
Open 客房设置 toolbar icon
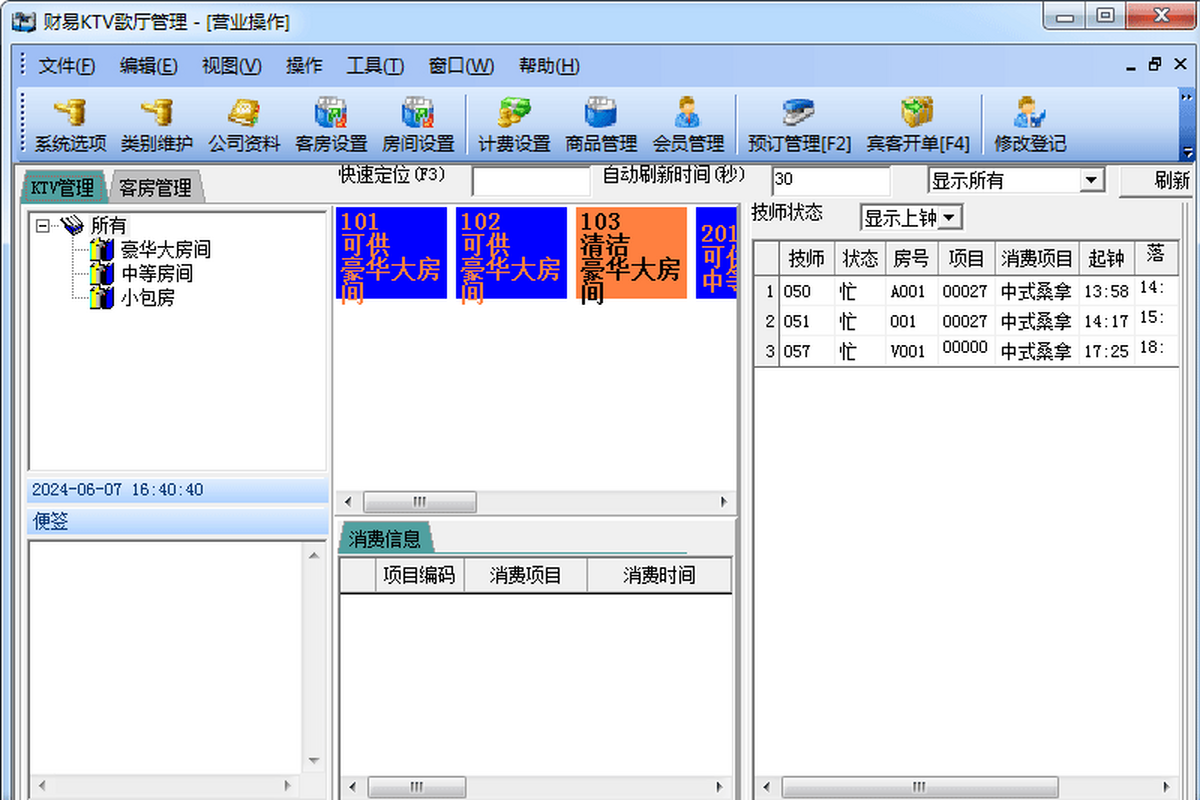[x=331, y=125]
